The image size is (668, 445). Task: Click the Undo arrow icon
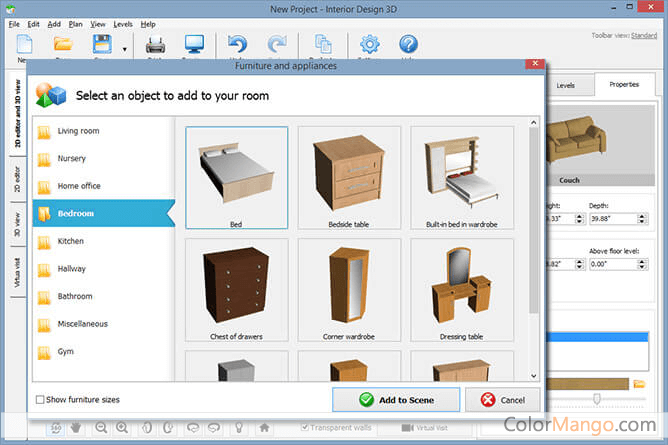tap(237, 45)
